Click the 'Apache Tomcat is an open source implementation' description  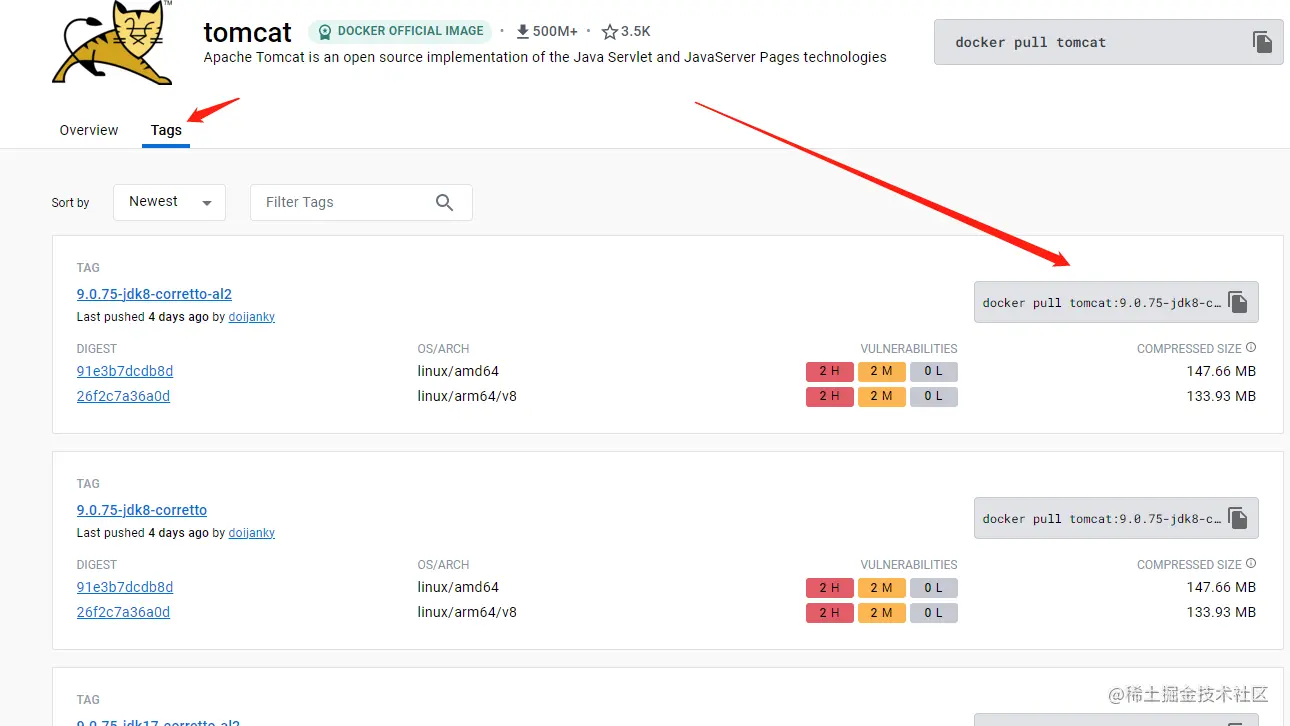(545, 57)
